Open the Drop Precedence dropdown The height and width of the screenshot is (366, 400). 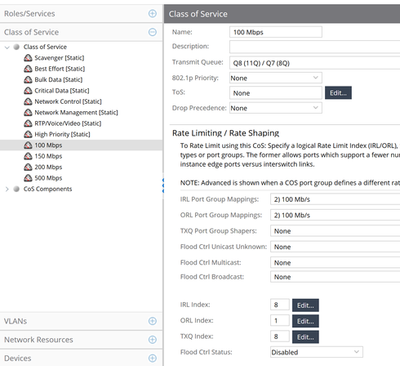point(275,108)
